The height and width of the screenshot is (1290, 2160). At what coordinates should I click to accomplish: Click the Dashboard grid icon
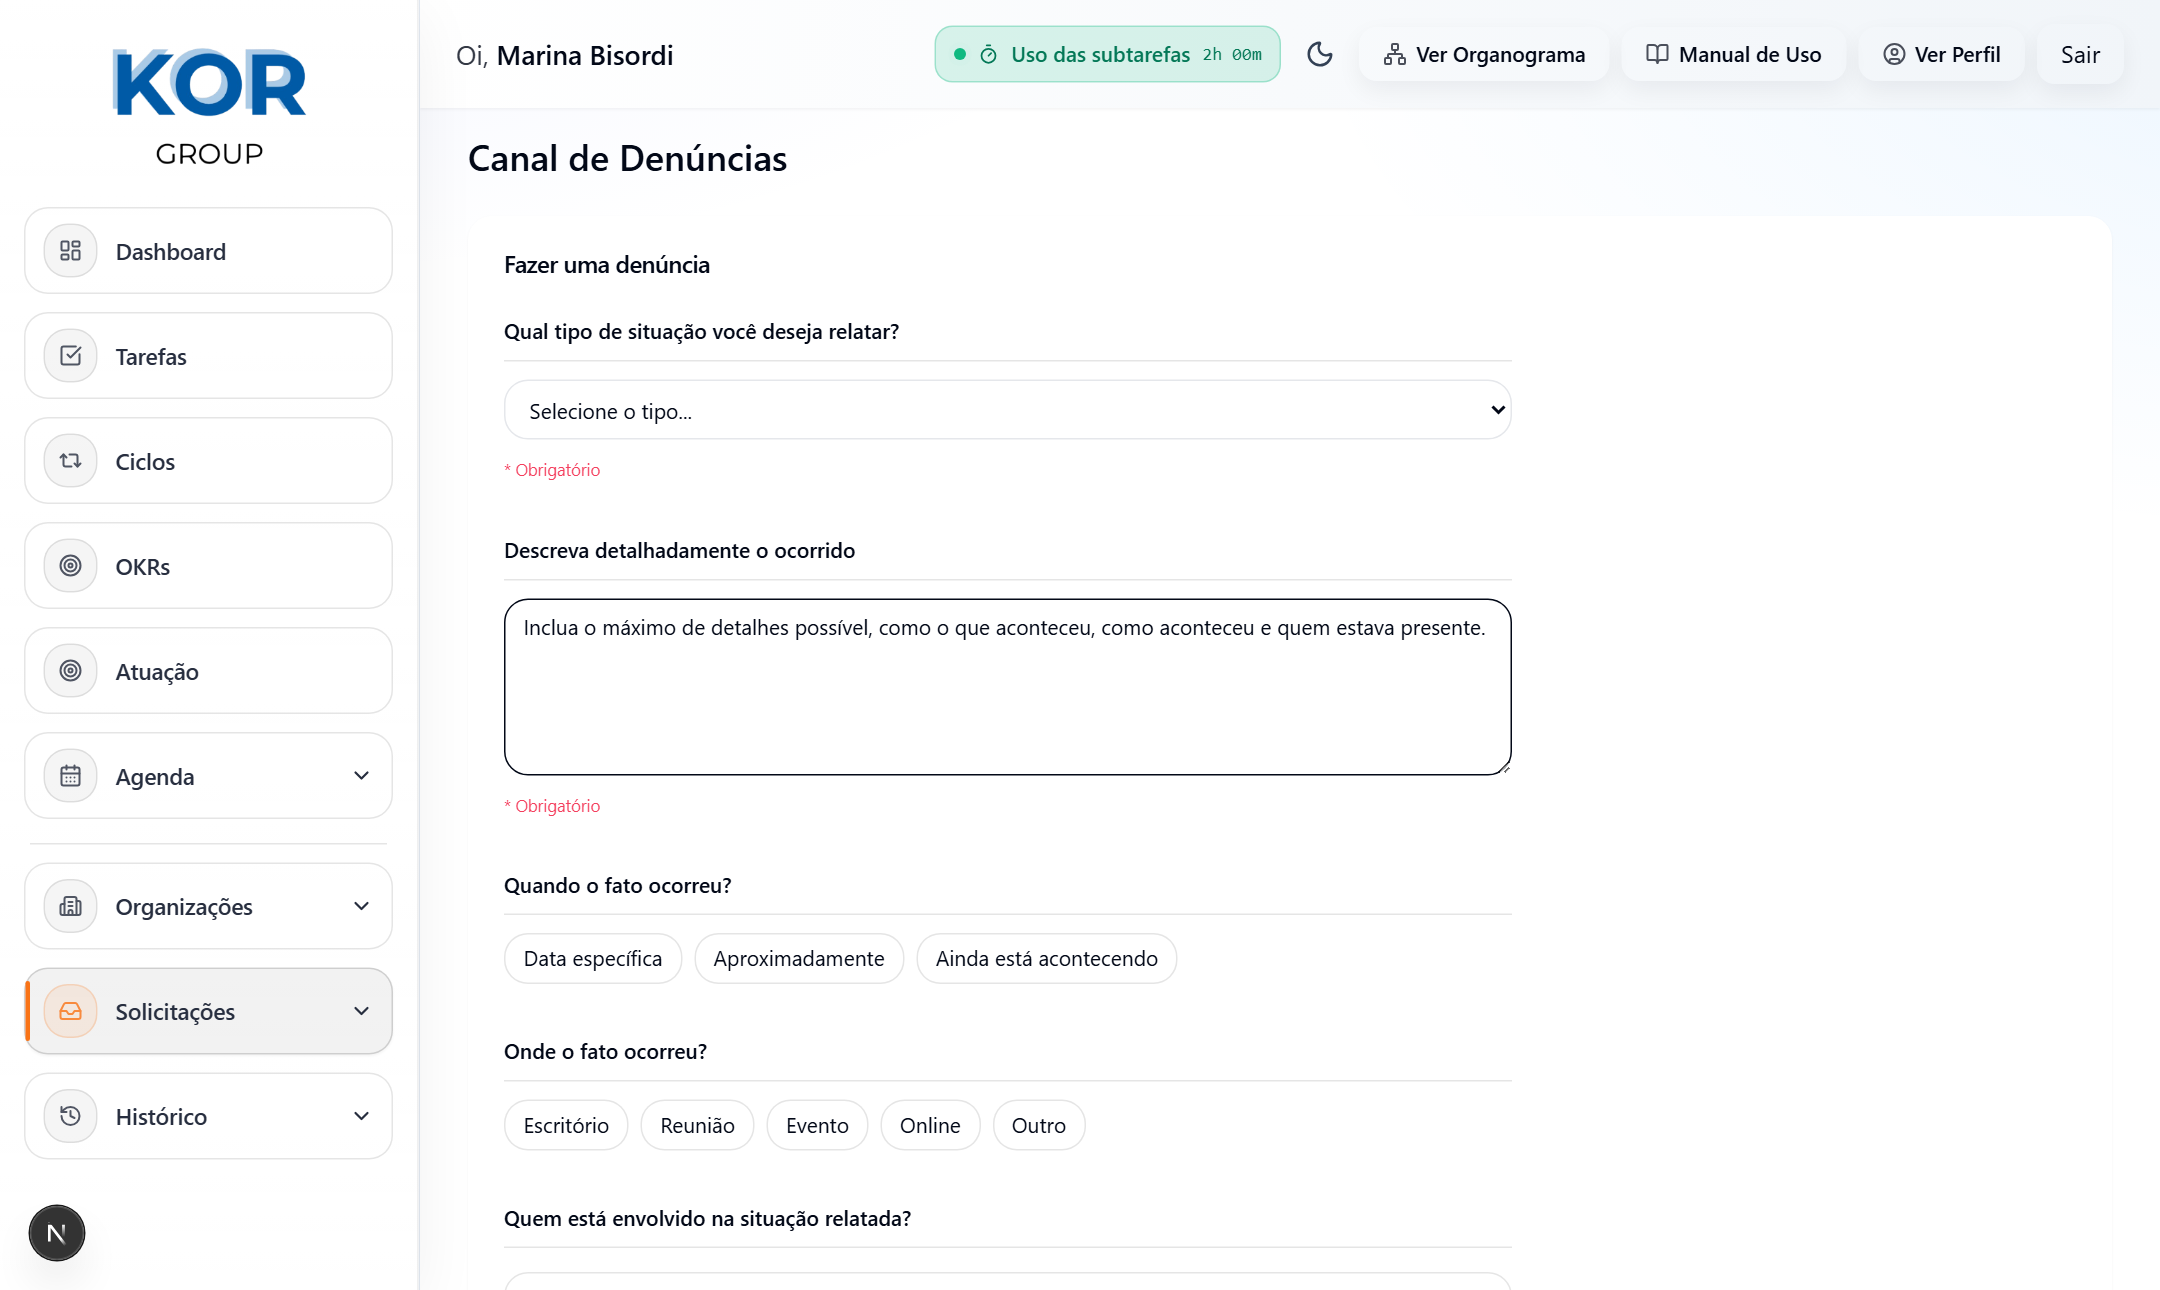[70, 251]
